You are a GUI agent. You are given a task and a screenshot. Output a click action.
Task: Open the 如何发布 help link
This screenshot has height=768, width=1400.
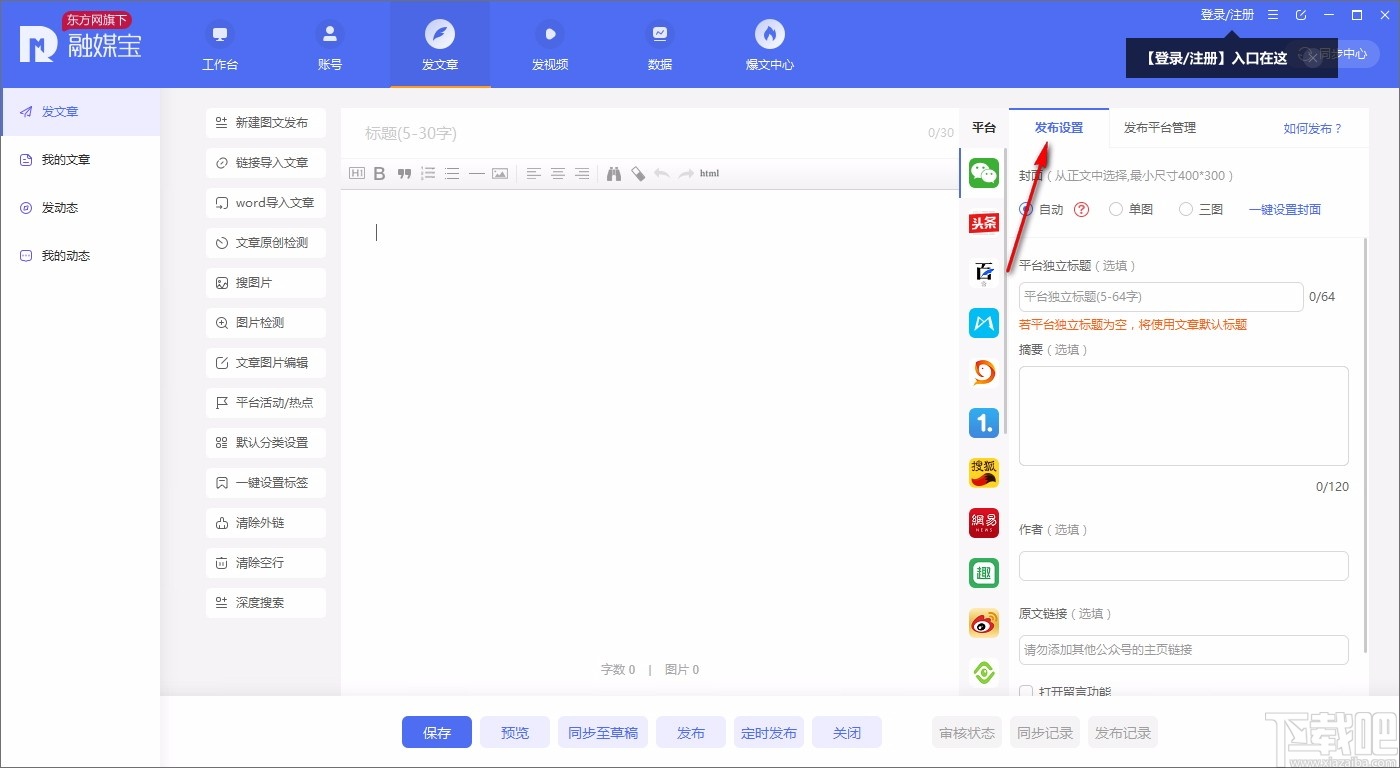[x=1313, y=127]
